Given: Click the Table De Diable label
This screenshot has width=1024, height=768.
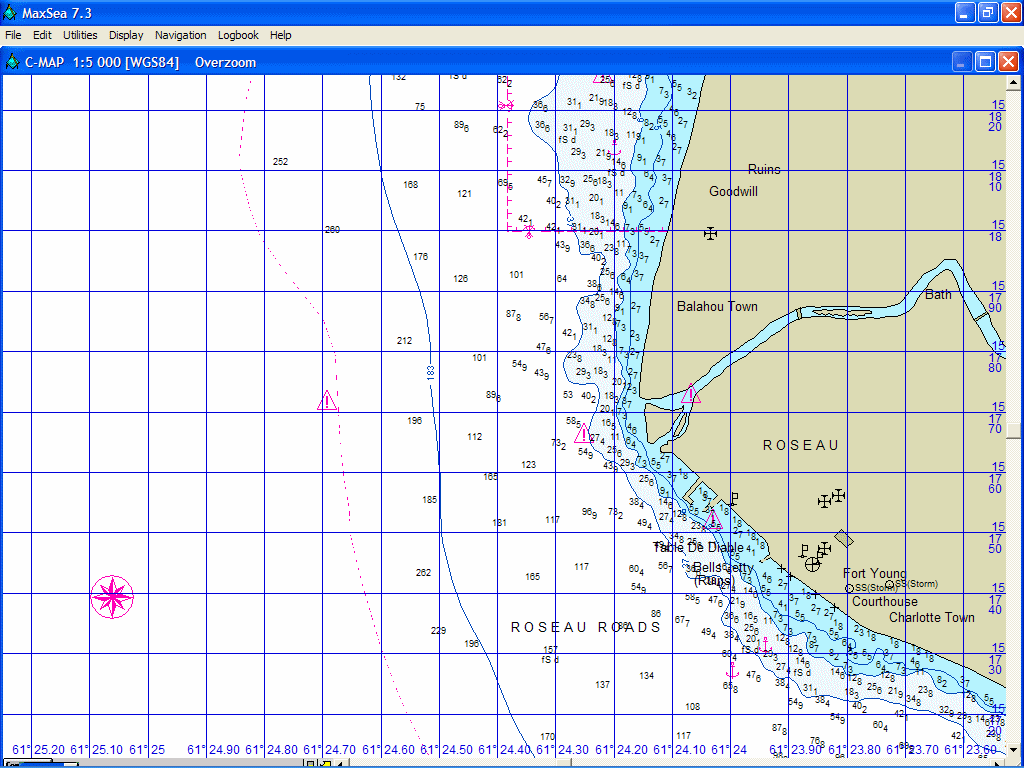Looking at the screenshot, I should point(698,547).
